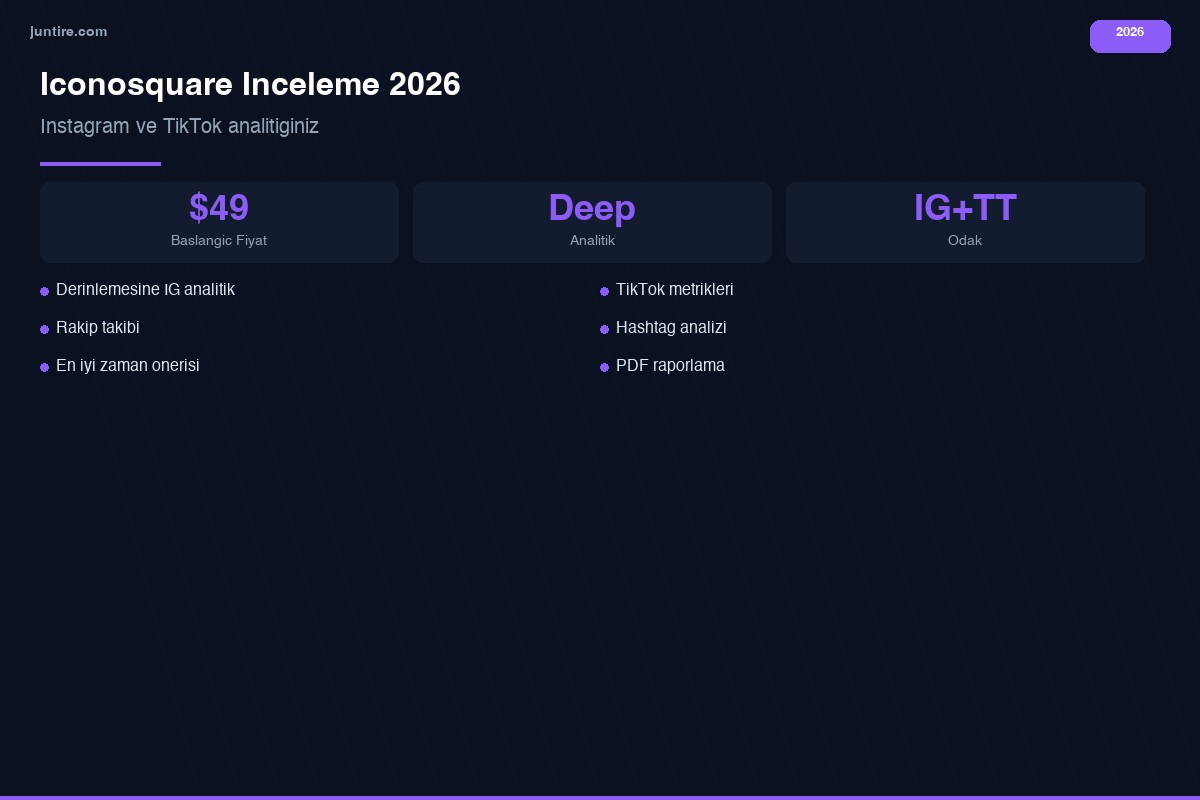Select Derinlemesine IG analitik bullet text
The height and width of the screenshot is (800, 1200).
pos(145,289)
